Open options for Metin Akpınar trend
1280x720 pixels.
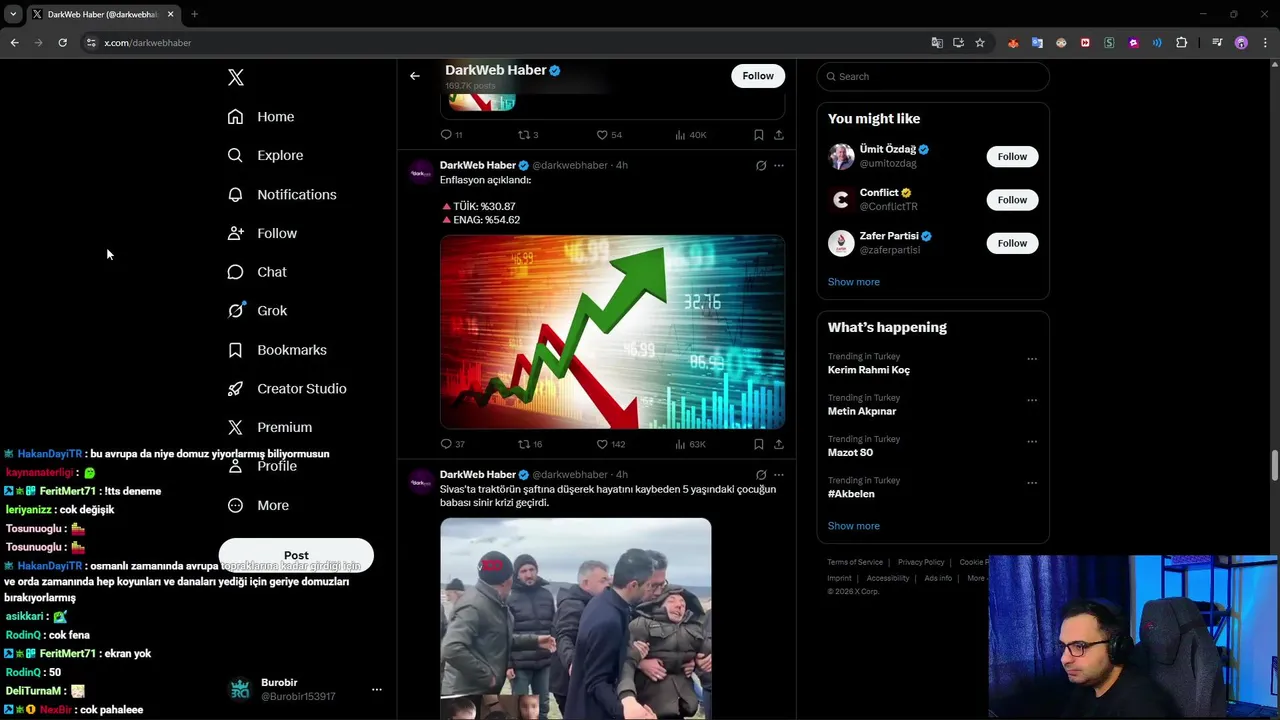(x=1032, y=400)
